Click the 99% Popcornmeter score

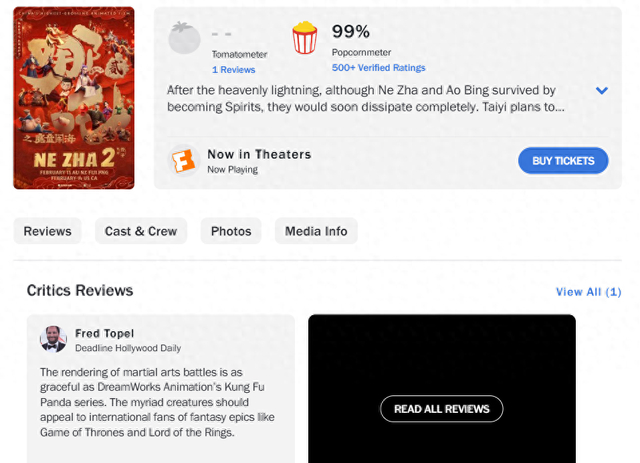pos(351,32)
